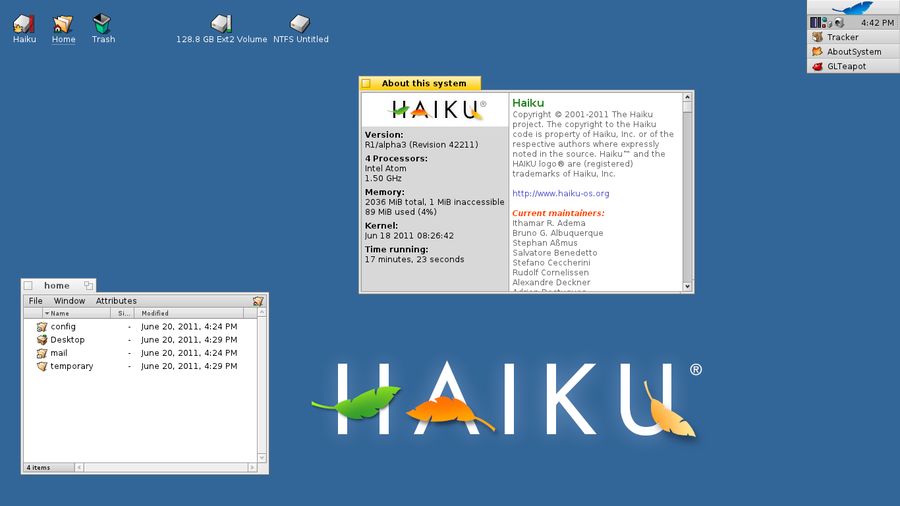Sort by the Size column header
900x506 pixels.
coord(122,313)
